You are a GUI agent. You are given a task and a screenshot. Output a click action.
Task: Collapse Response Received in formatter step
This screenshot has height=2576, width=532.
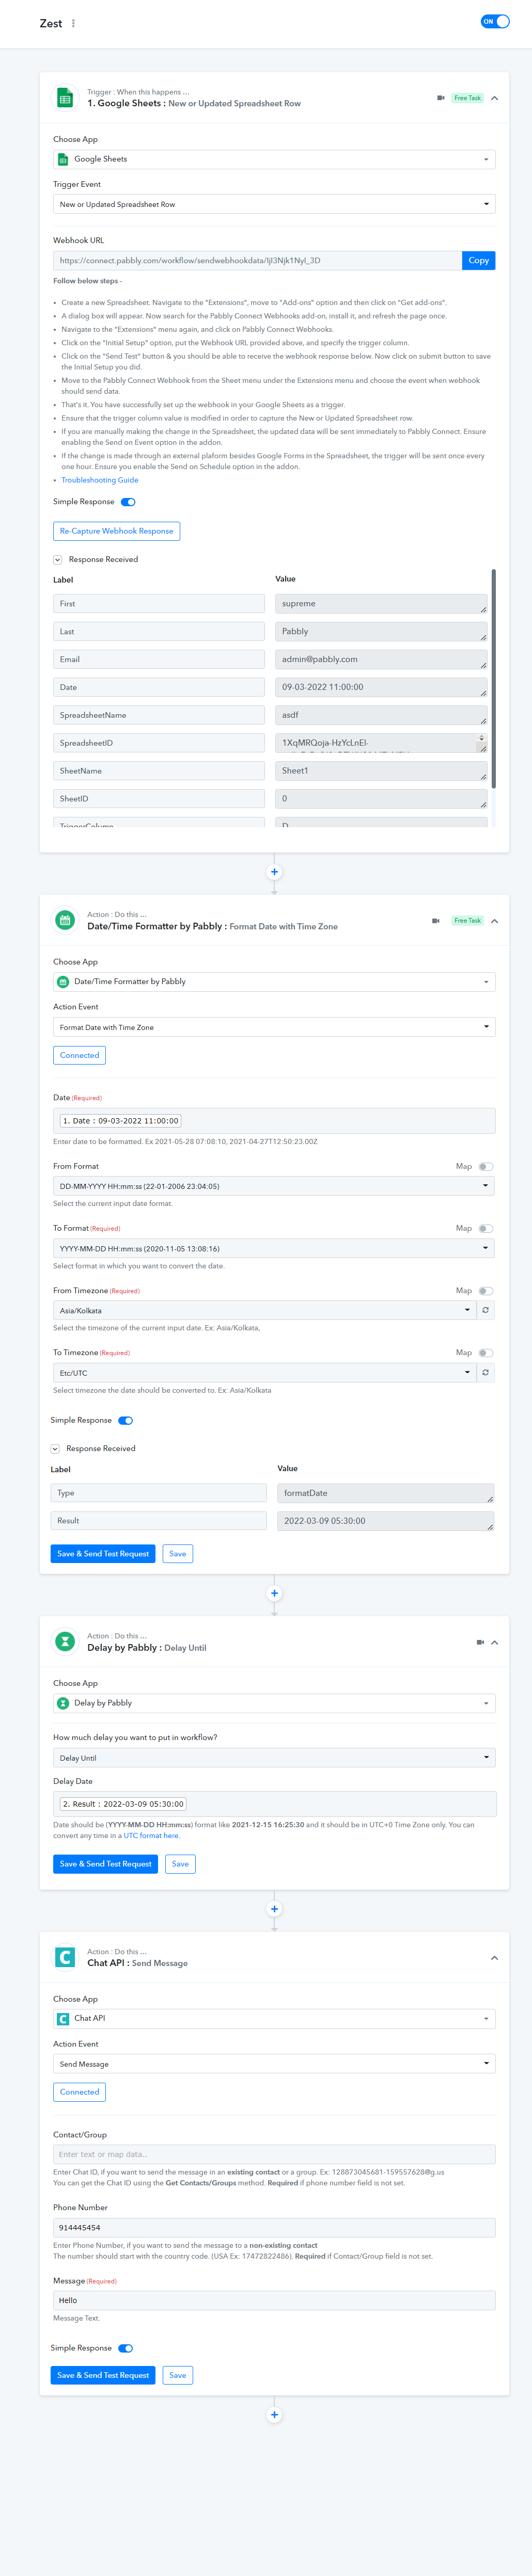[55, 1448]
